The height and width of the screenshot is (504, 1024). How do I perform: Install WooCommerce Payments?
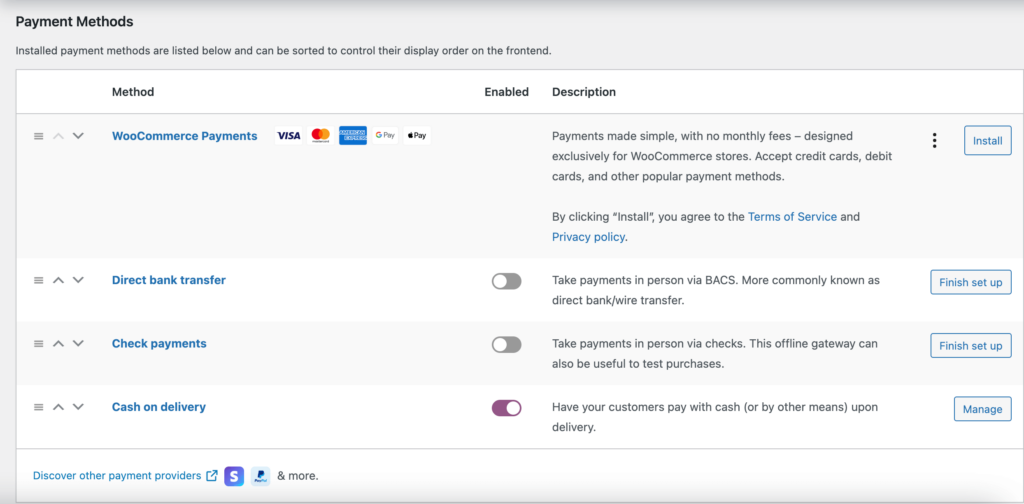[x=987, y=141]
